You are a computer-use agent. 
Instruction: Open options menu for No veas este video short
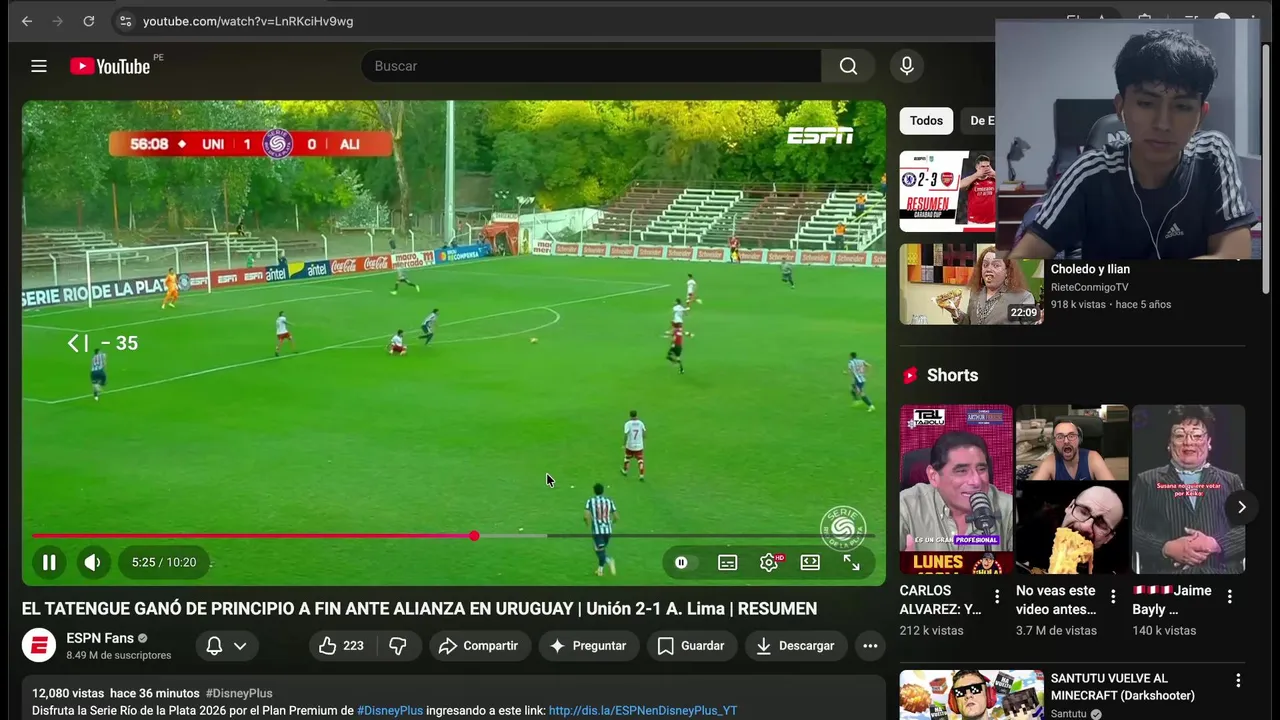pyautogui.click(x=1113, y=597)
